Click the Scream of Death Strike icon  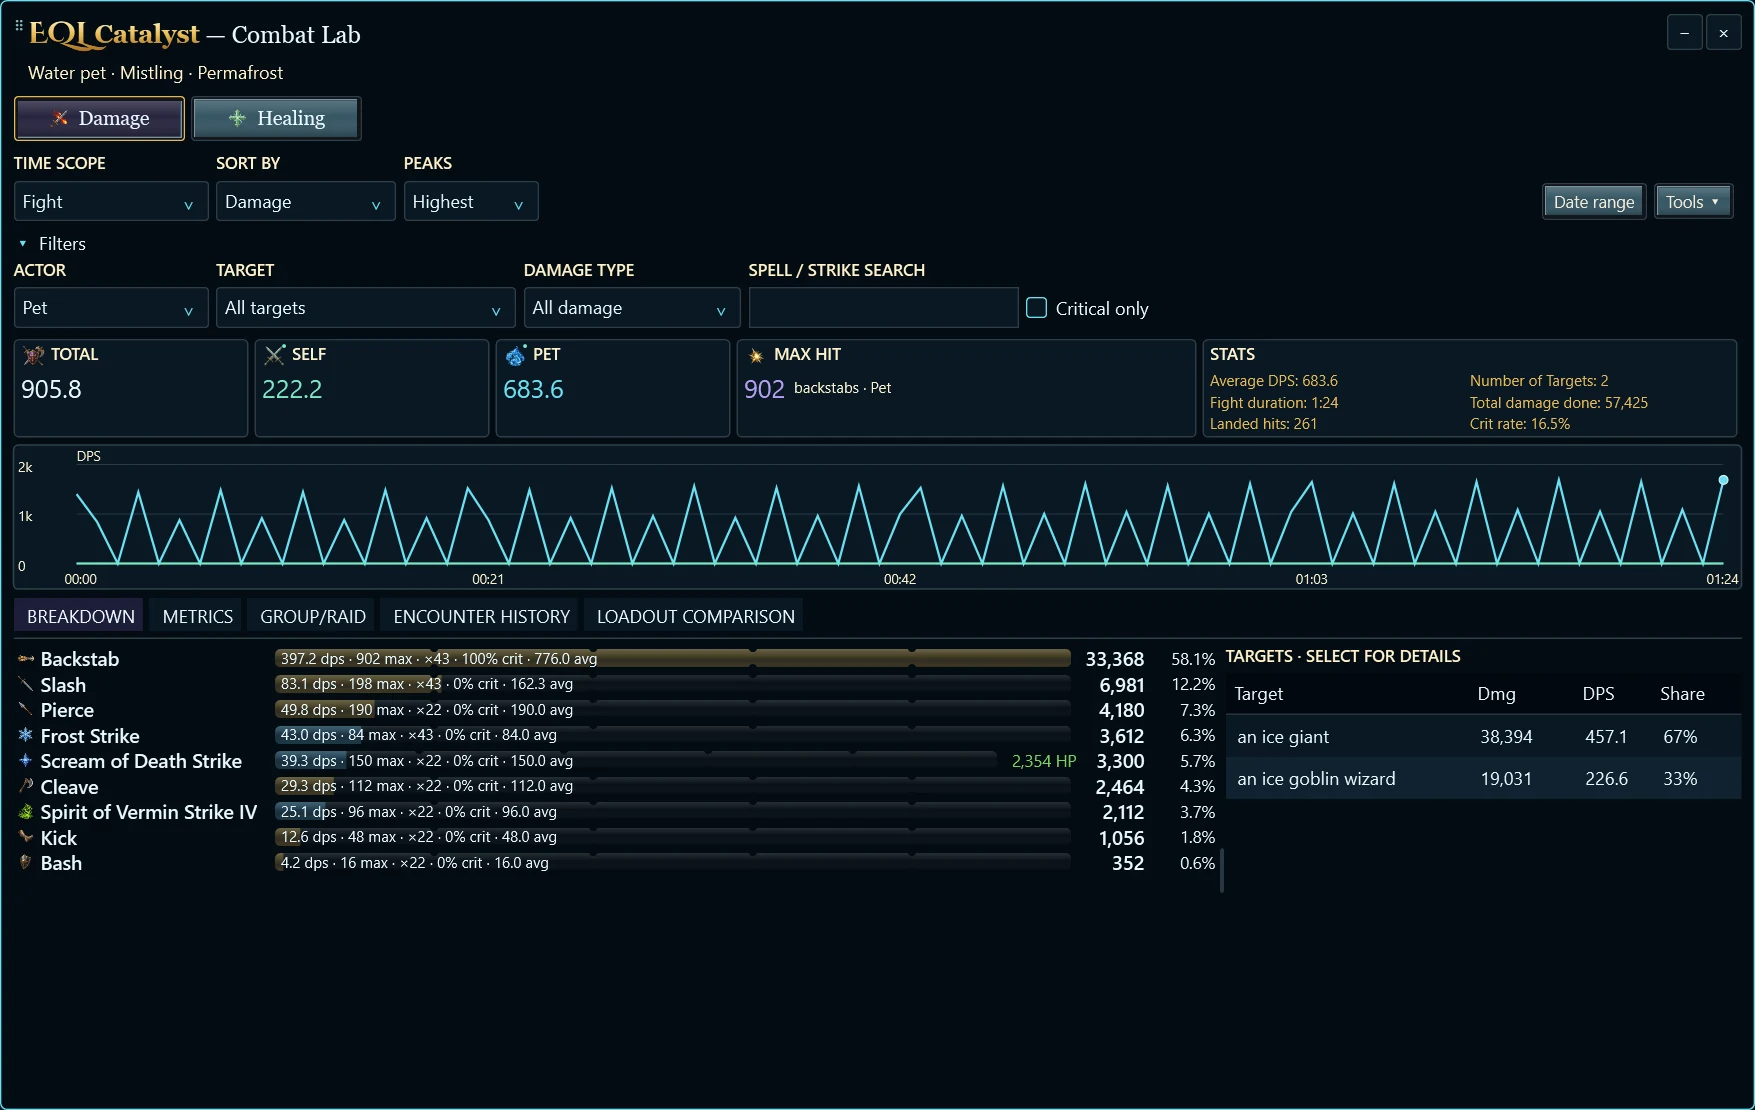pos(26,761)
